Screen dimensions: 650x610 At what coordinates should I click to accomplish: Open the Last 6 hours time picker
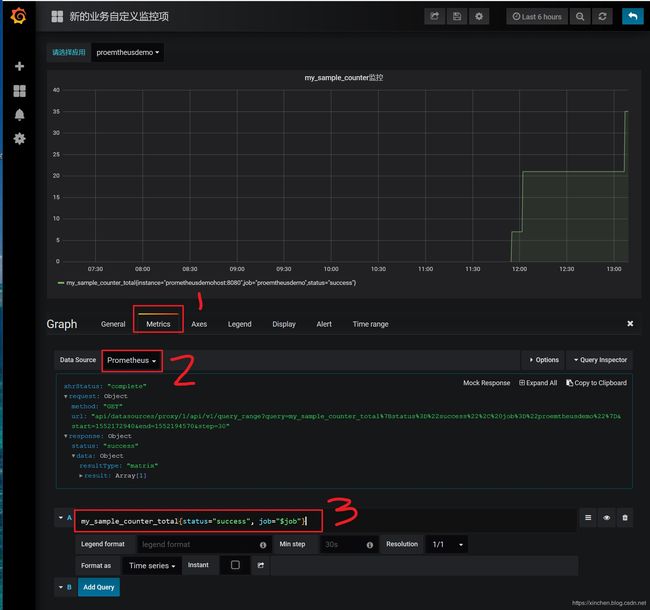click(537, 17)
